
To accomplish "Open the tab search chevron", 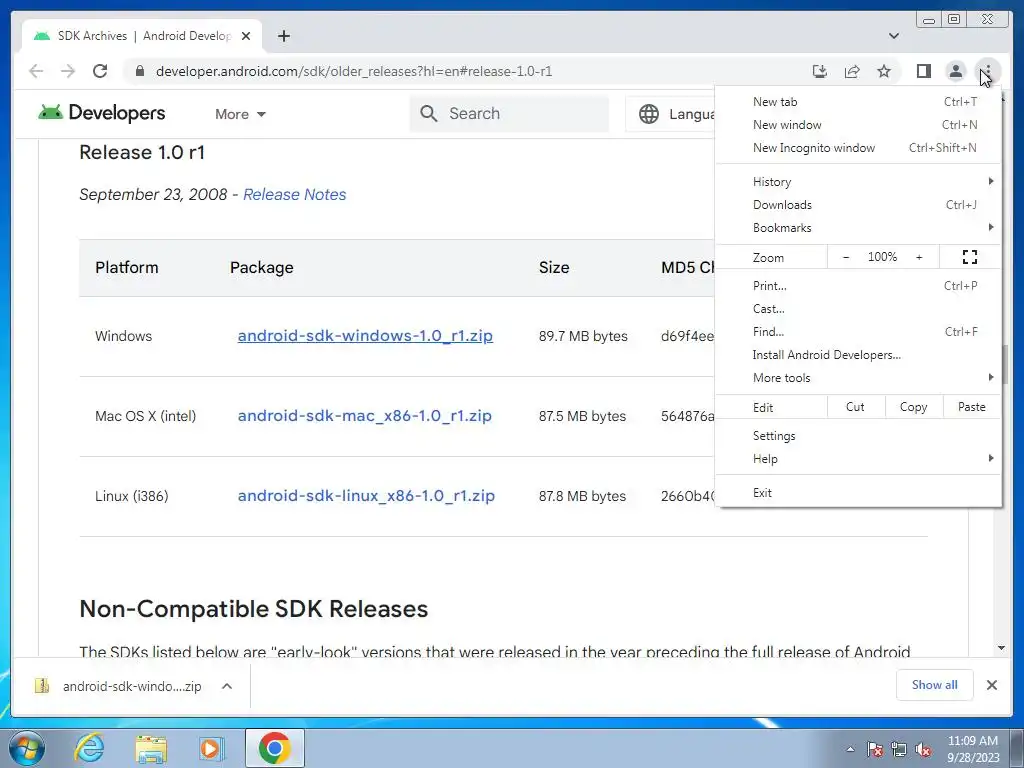I will coord(894,36).
